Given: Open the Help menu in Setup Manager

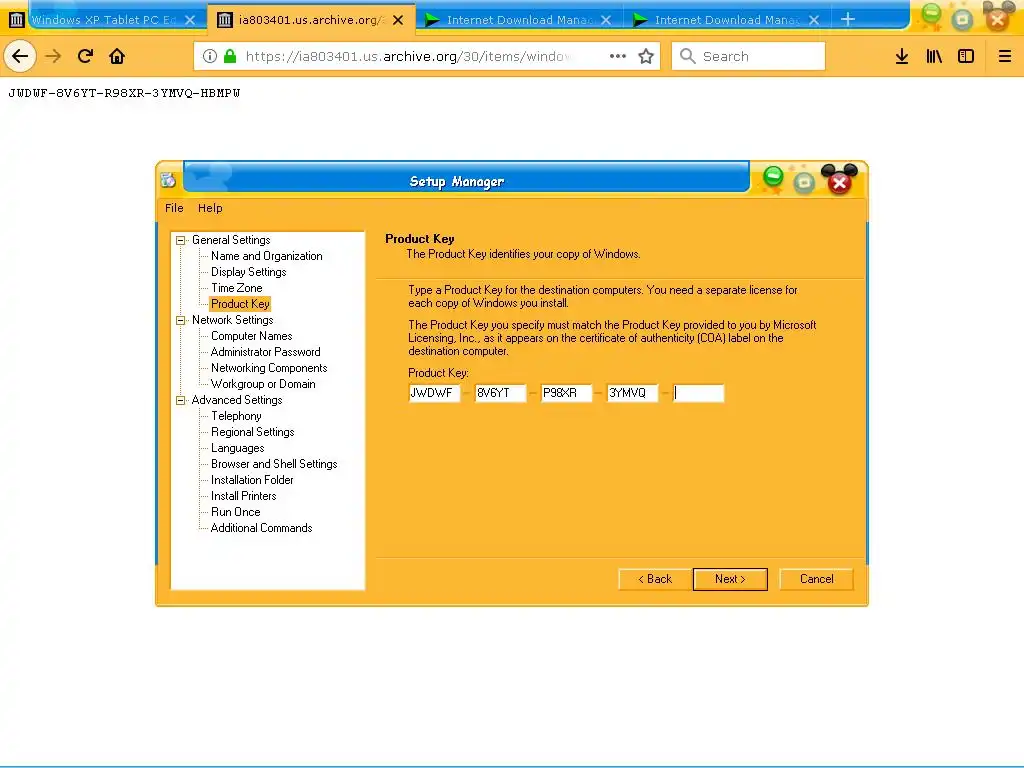Looking at the screenshot, I should pos(210,208).
